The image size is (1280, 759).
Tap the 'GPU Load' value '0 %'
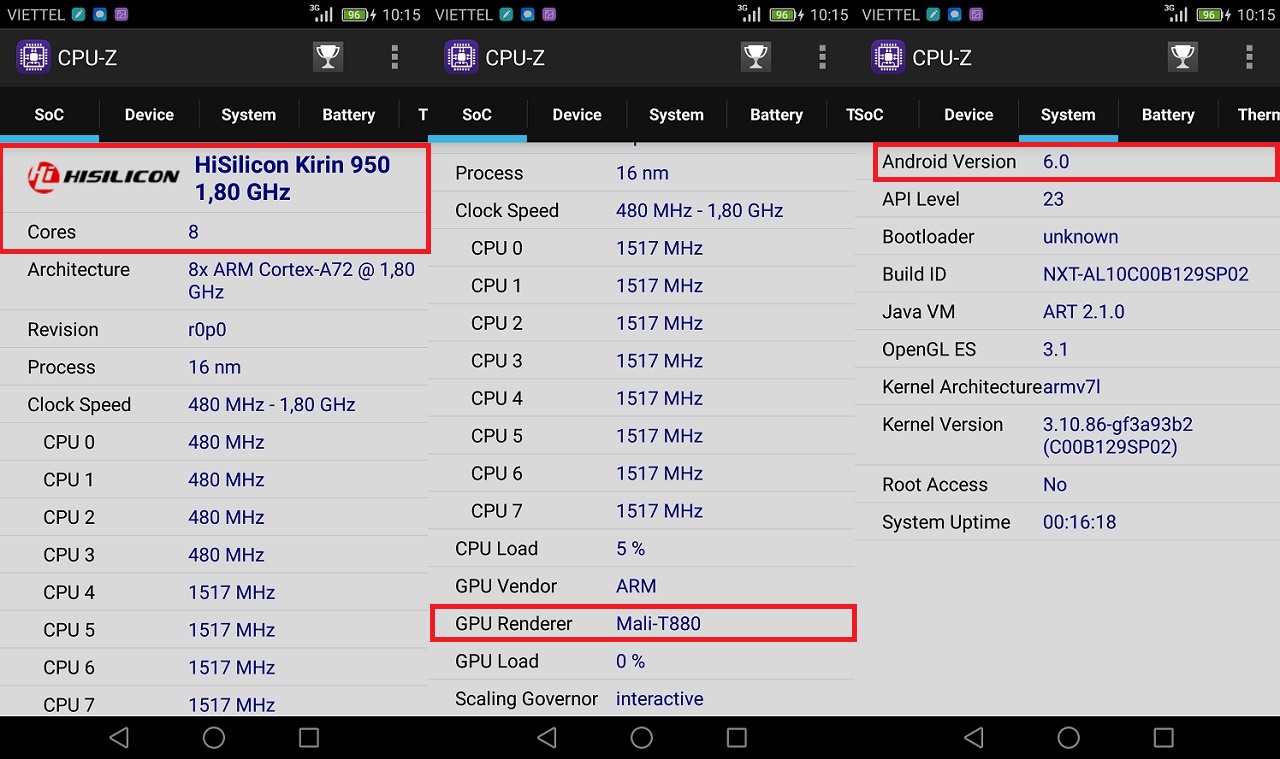pos(630,662)
